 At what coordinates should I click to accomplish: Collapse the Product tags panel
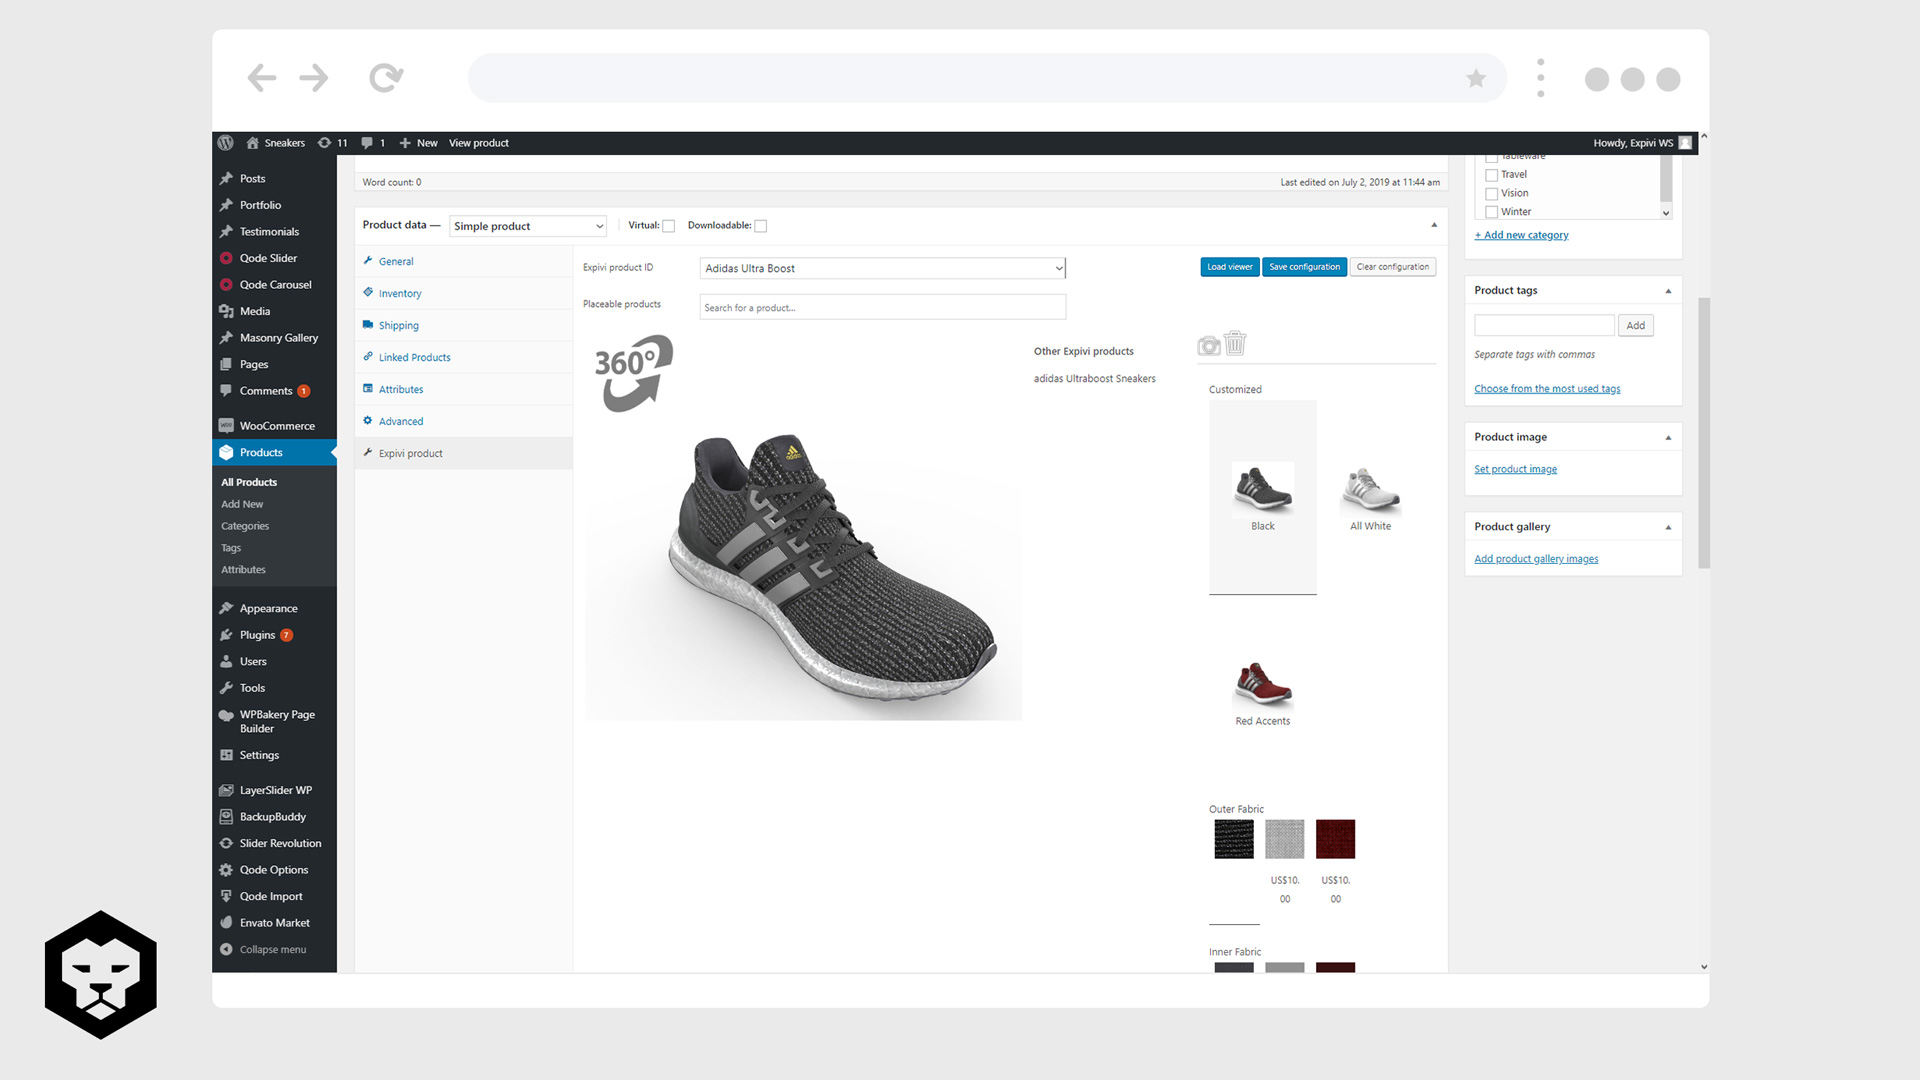(x=1668, y=291)
